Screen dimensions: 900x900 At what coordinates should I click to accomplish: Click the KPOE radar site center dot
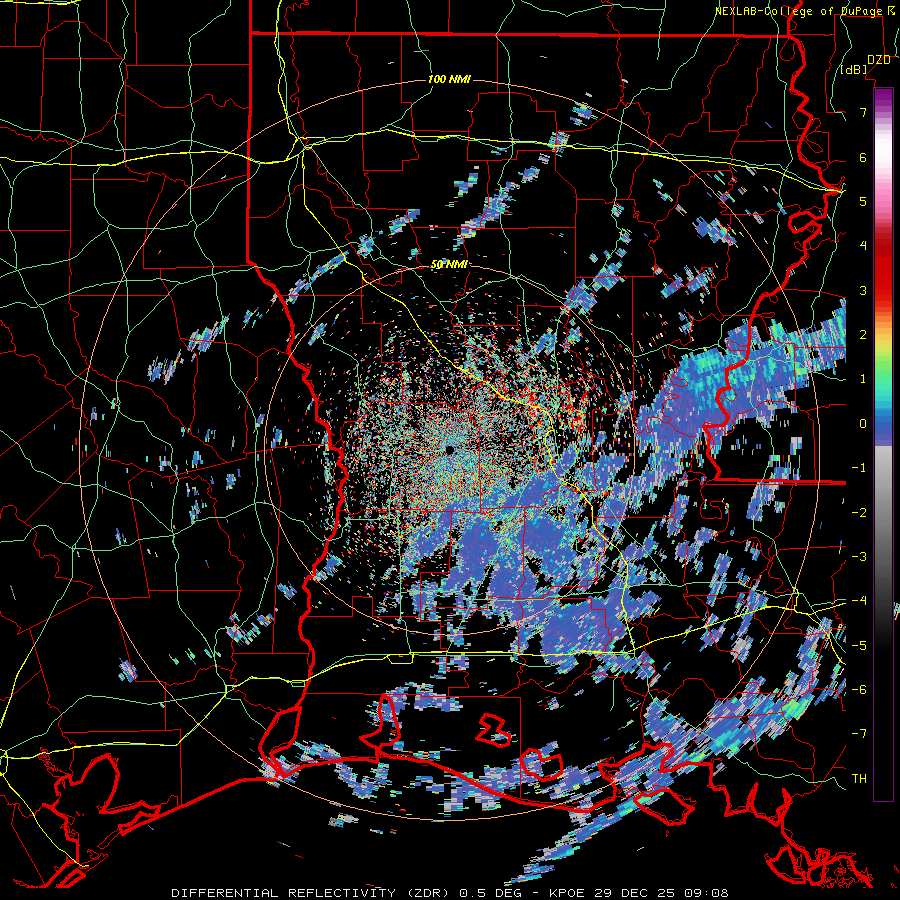click(449, 449)
